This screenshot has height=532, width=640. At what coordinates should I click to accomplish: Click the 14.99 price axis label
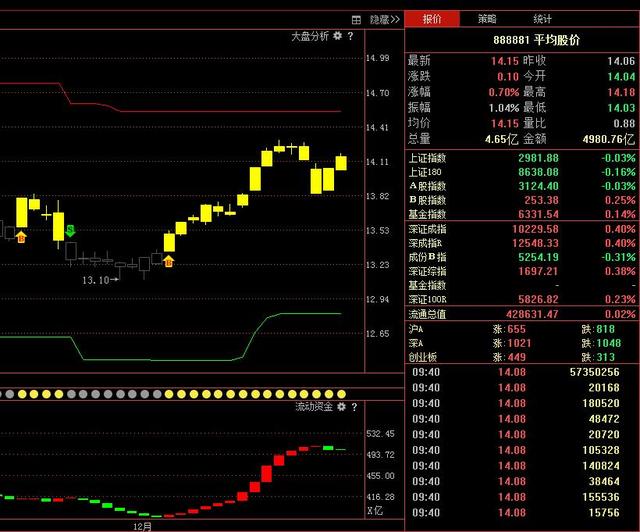(x=378, y=58)
